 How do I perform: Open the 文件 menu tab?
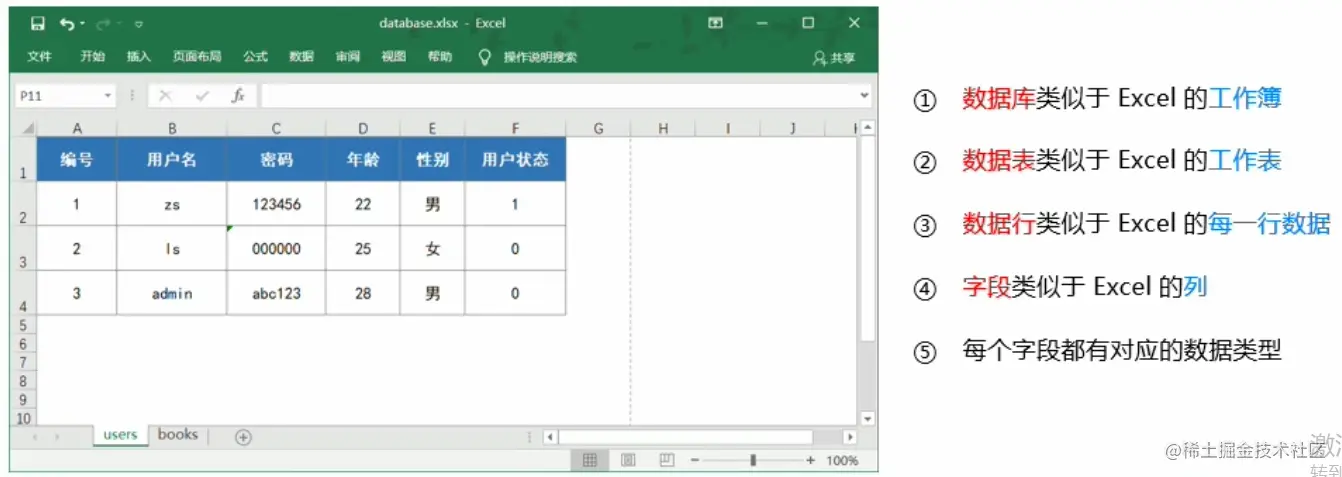point(39,57)
